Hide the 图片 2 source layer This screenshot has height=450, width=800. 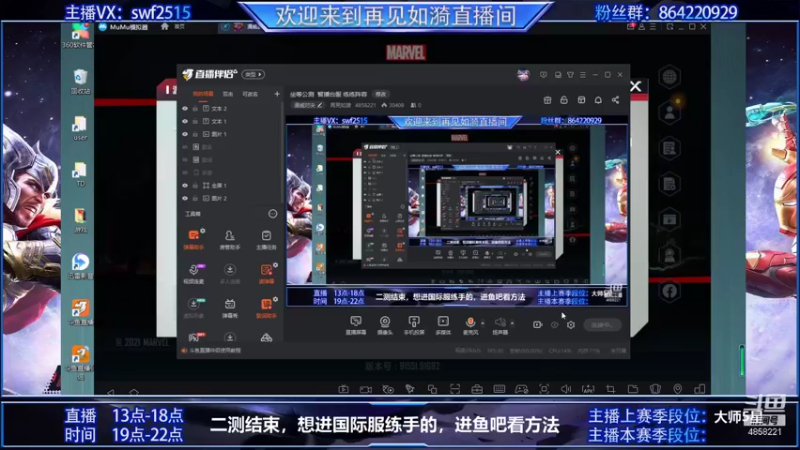coord(185,198)
